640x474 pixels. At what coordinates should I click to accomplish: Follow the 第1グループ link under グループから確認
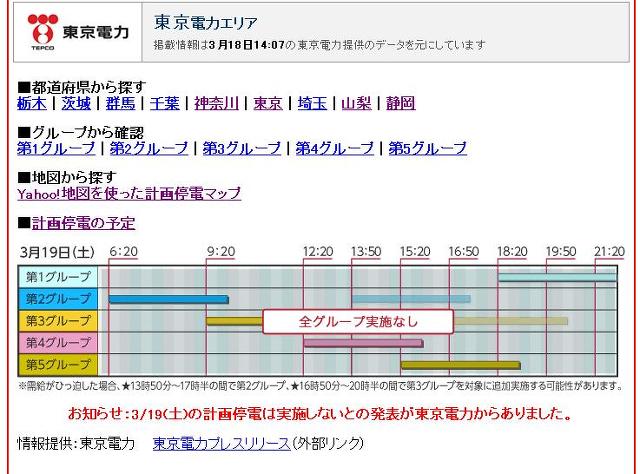(56, 148)
